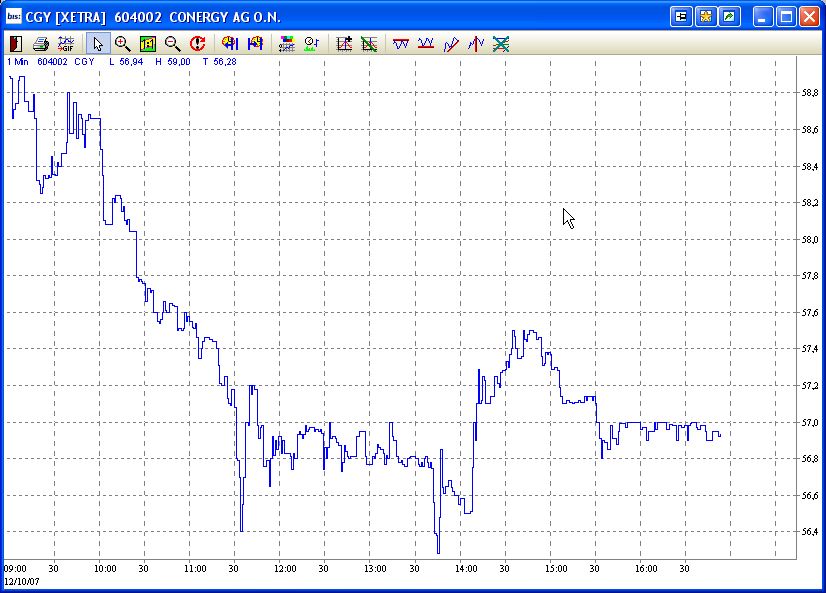Image resolution: width=826 pixels, height=593 pixels.
Task: Toggle the vertical line marker tool
Action: click(477, 43)
